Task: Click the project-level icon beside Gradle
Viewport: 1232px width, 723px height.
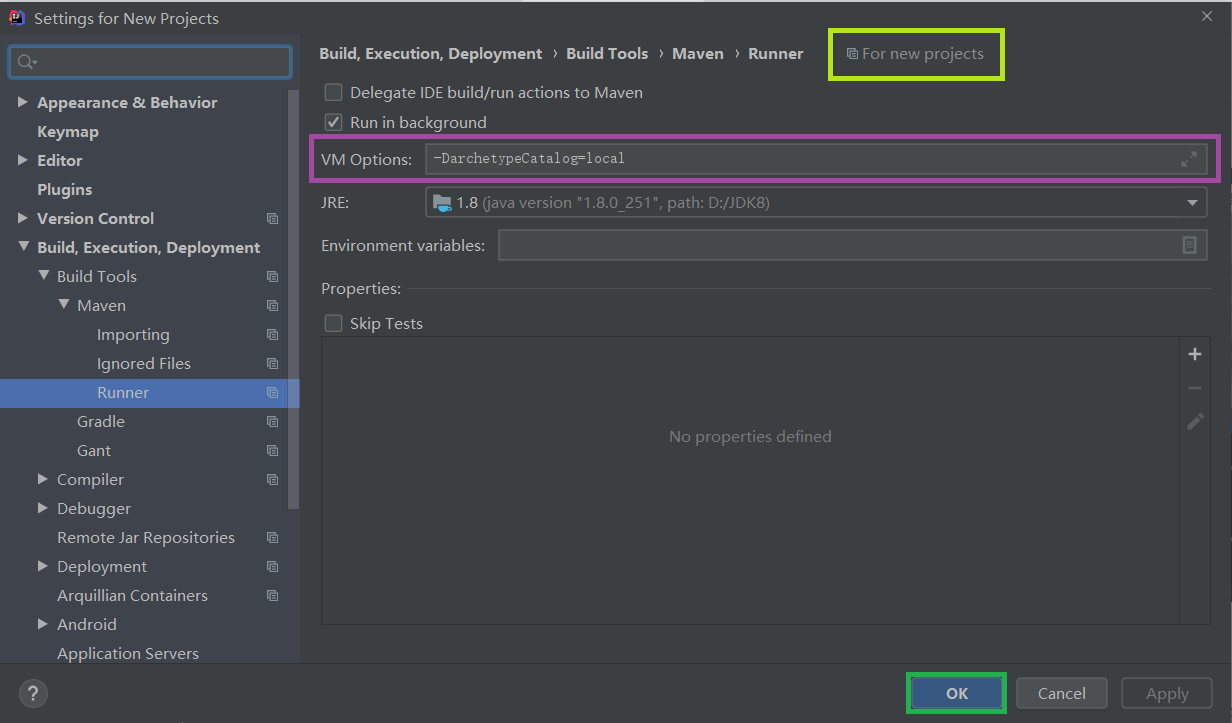Action: [x=272, y=421]
